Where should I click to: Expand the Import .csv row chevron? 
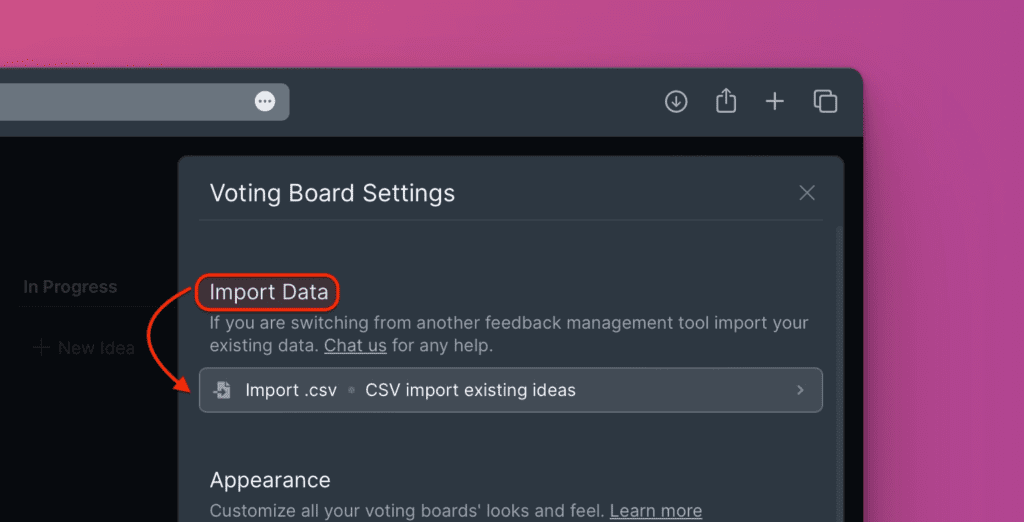tap(800, 390)
